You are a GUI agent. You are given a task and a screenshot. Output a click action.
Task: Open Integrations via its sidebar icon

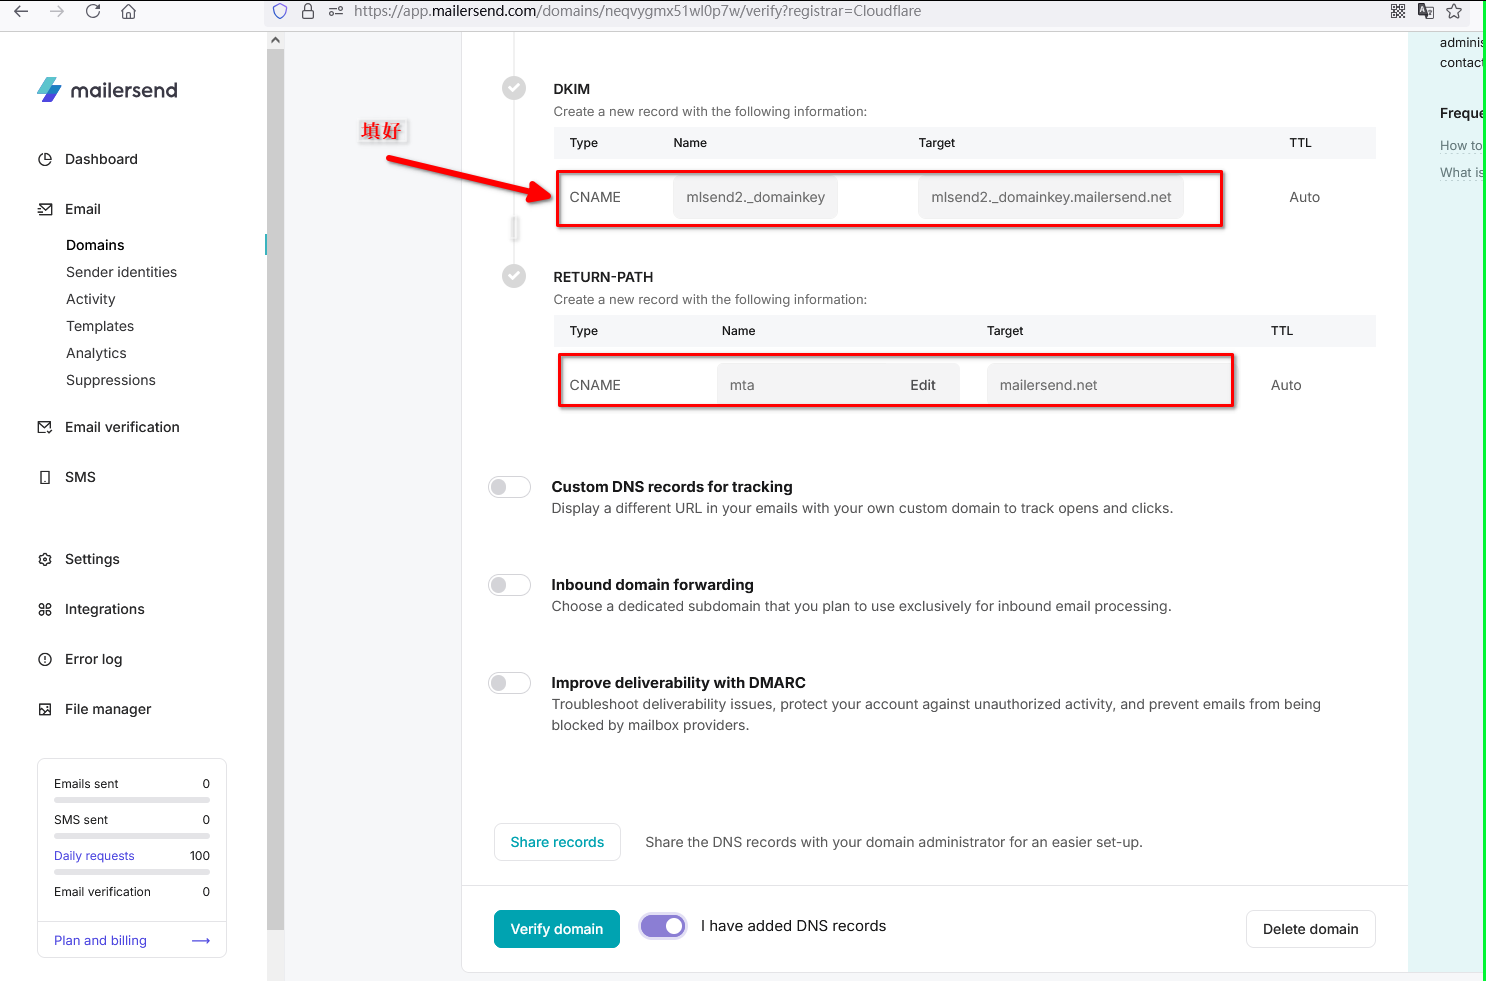[45, 609]
